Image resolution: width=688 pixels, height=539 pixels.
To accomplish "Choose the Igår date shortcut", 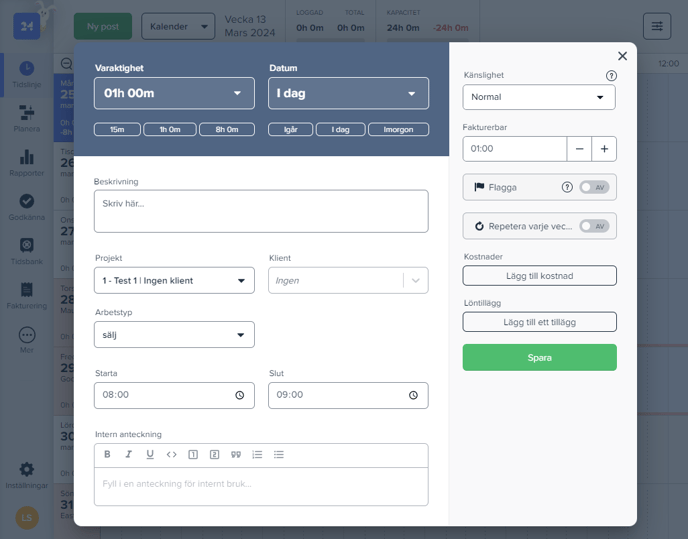I will point(291,130).
